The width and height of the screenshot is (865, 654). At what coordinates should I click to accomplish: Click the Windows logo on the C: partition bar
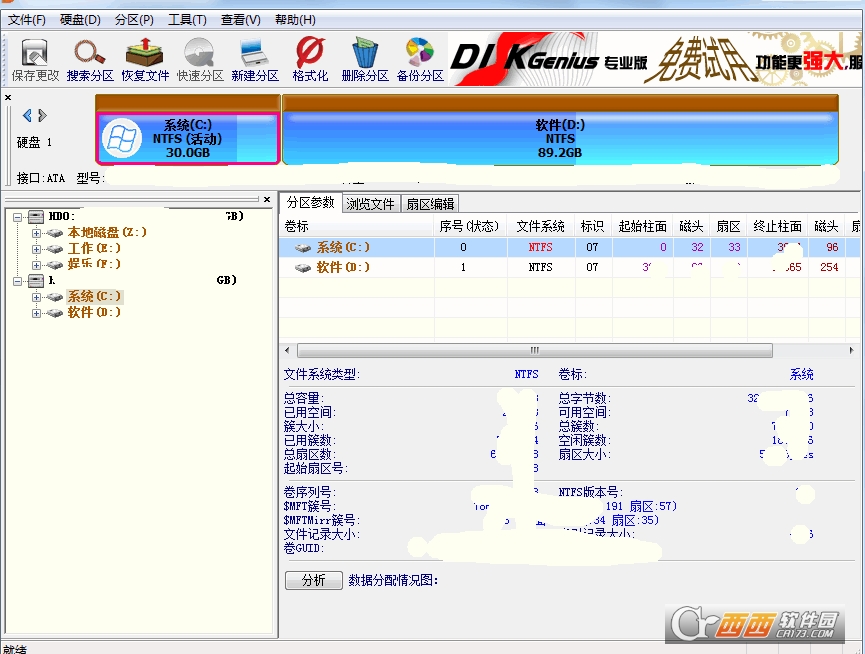click(122, 138)
